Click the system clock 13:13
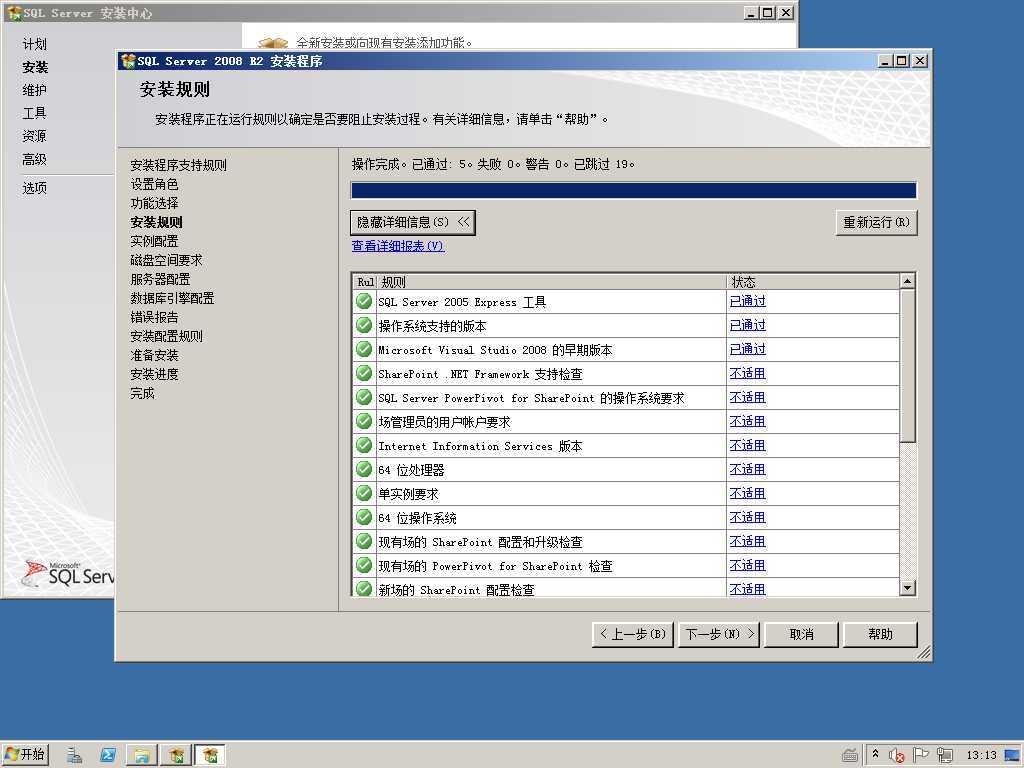 (x=981, y=756)
